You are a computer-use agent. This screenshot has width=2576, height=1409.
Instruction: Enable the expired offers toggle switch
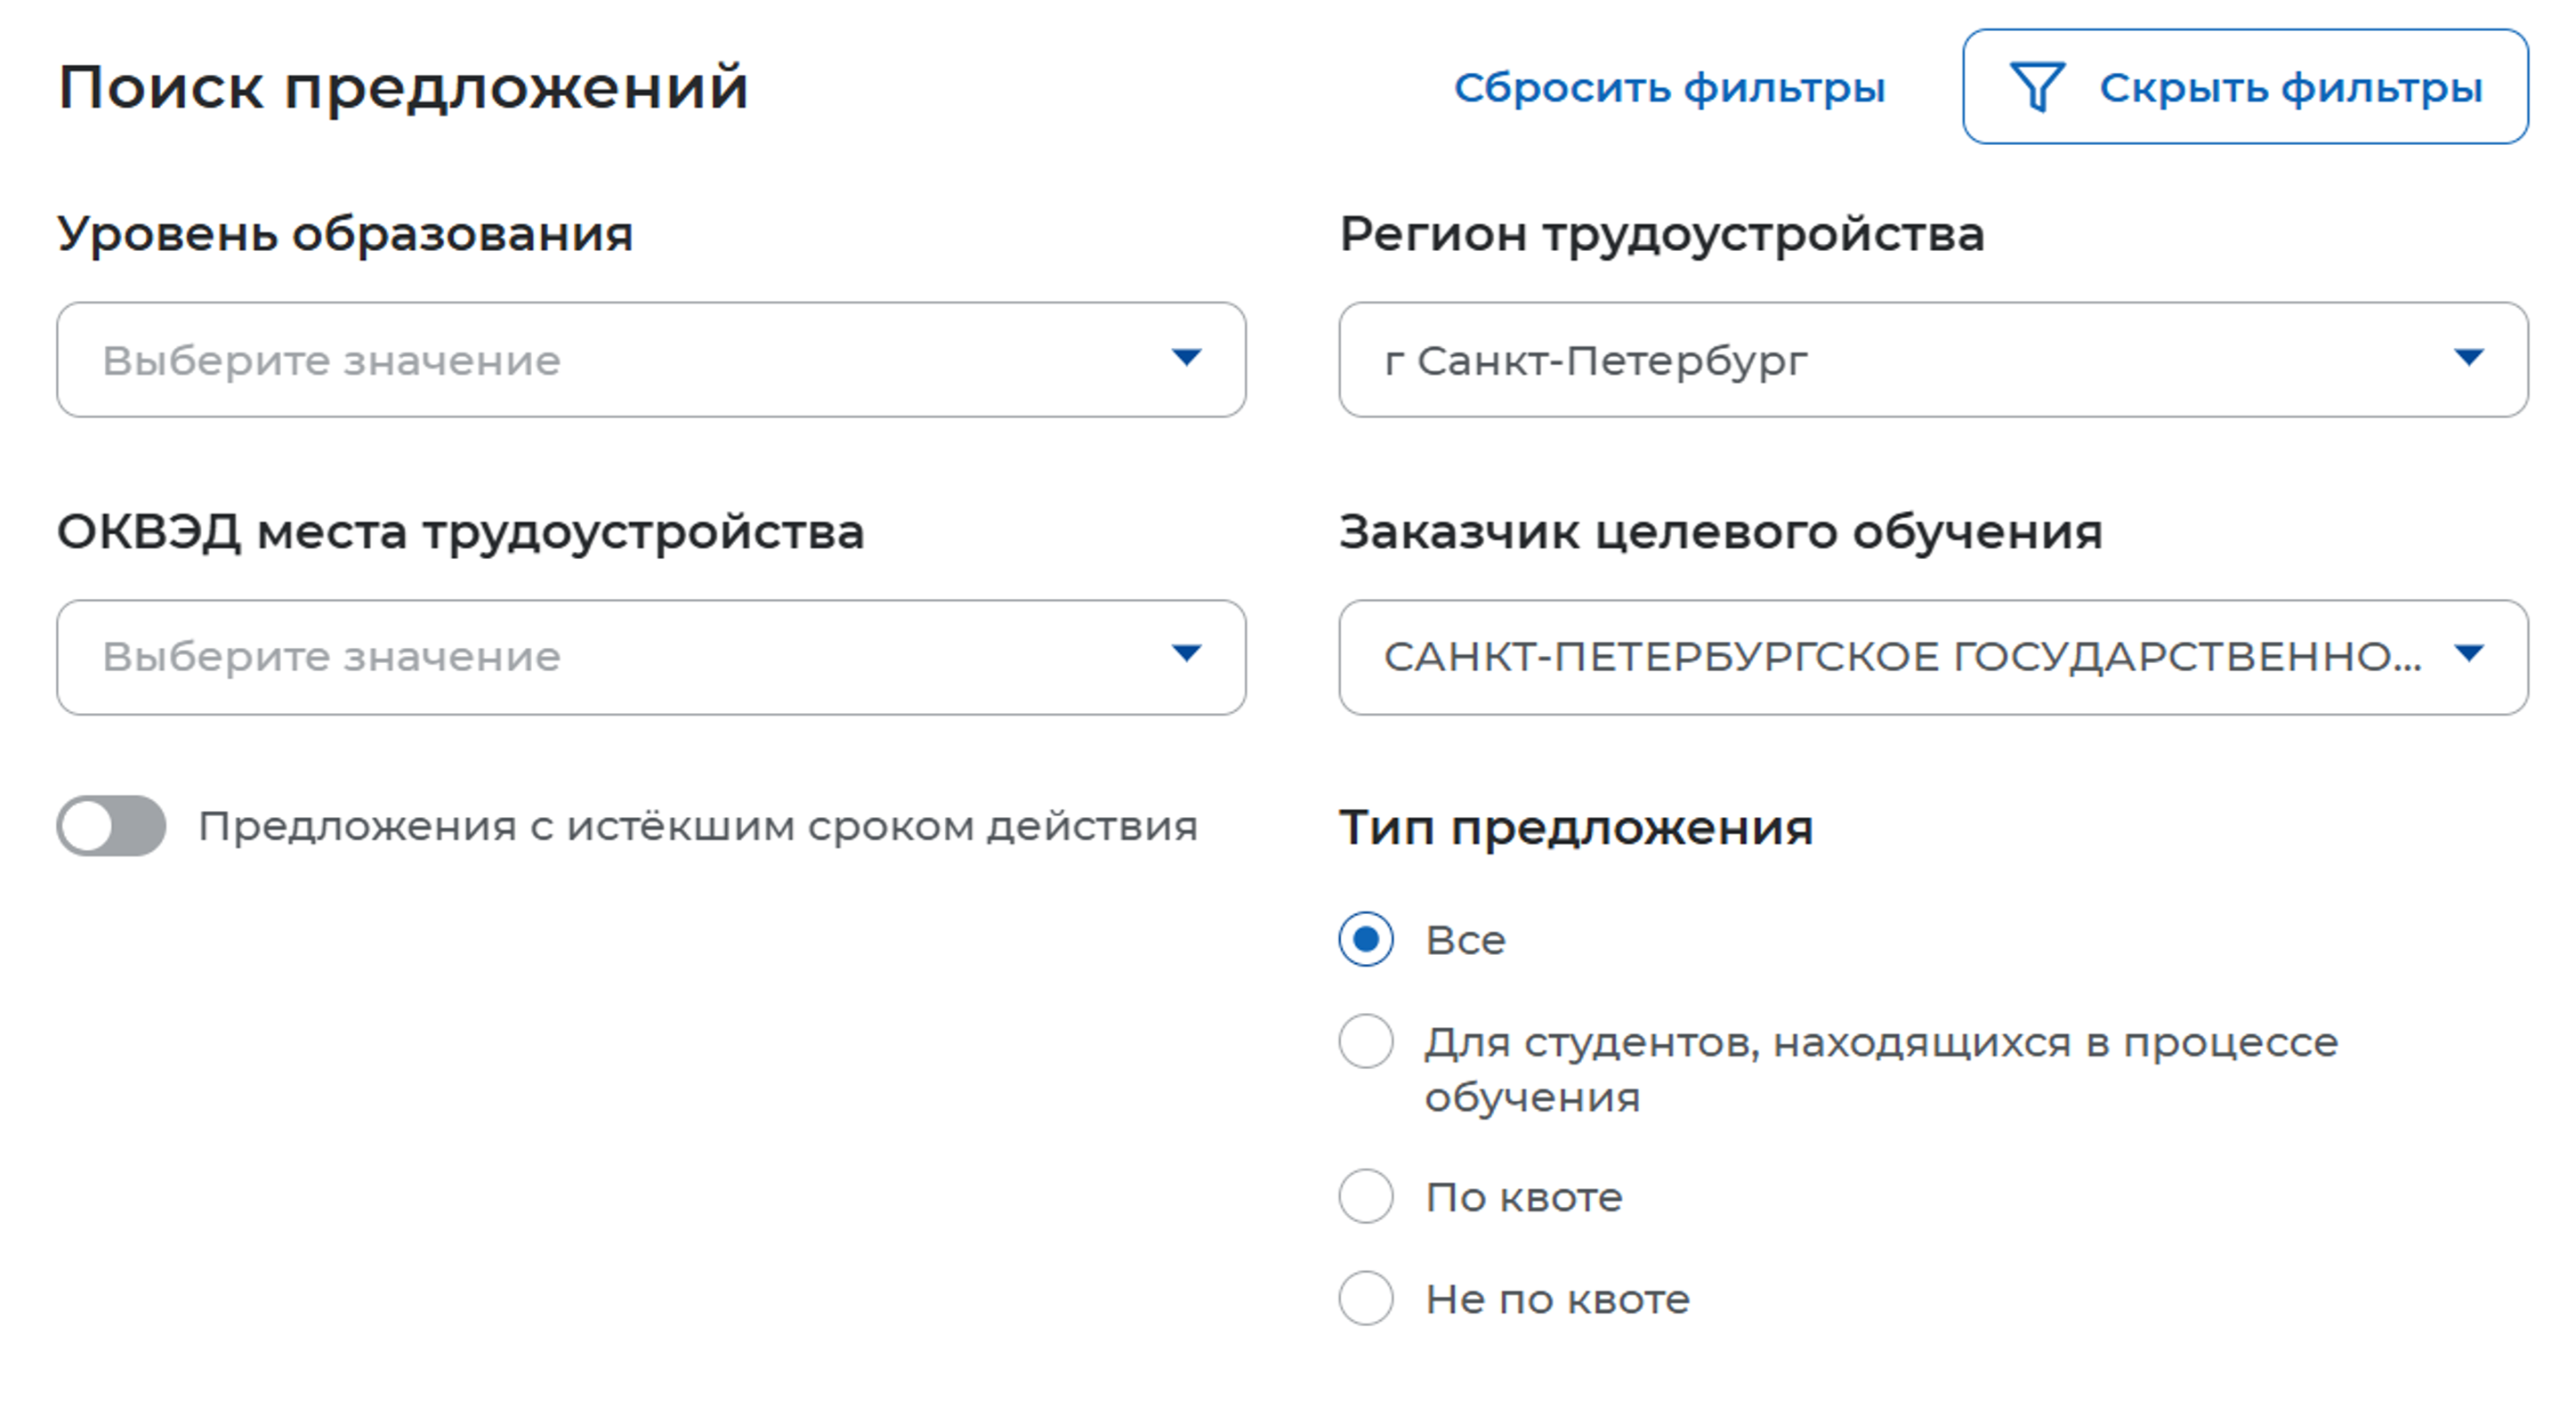point(111,826)
